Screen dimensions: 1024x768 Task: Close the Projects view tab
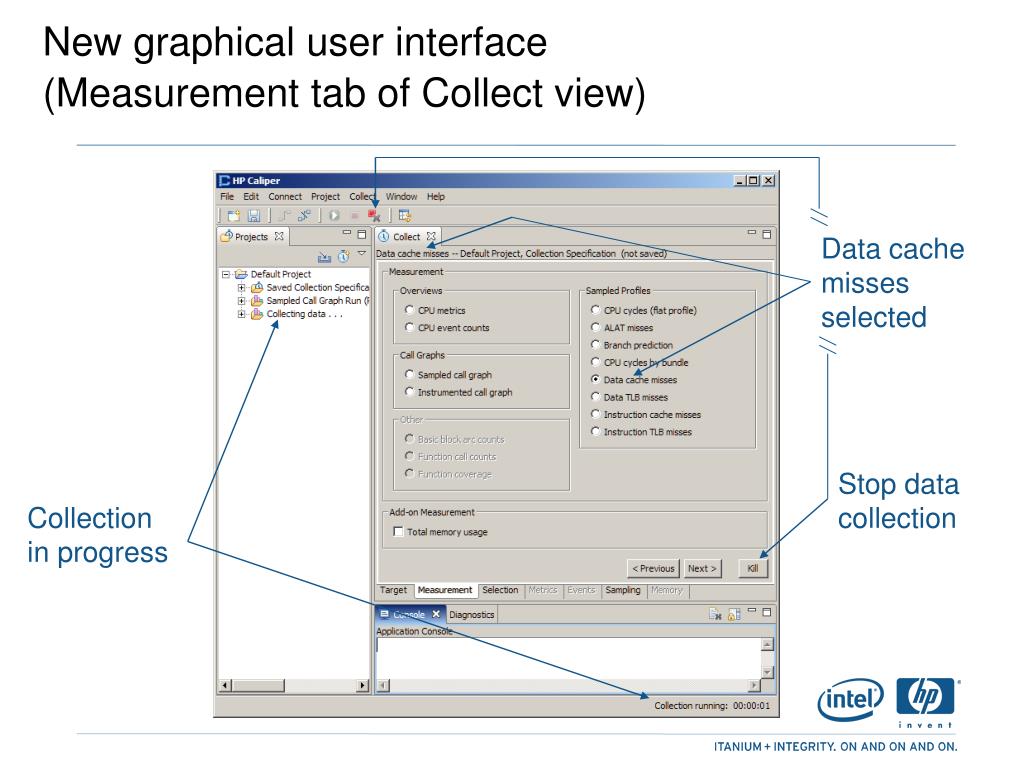pos(280,236)
